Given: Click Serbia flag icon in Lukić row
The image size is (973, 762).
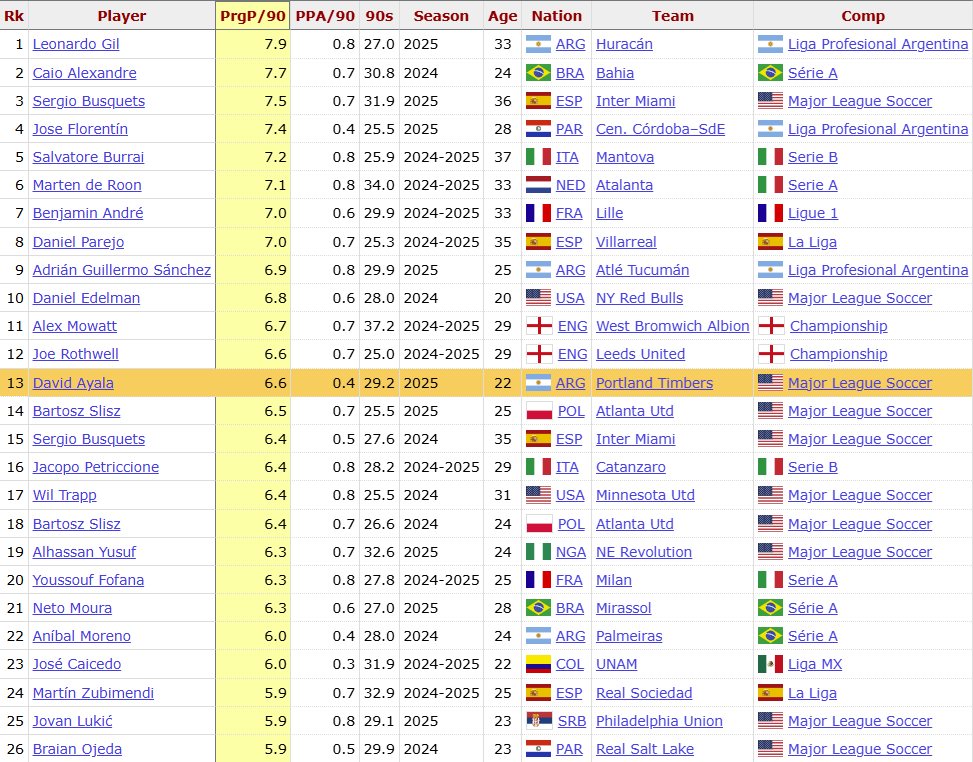Looking at the screenshot, I should (x=538, y=721).
